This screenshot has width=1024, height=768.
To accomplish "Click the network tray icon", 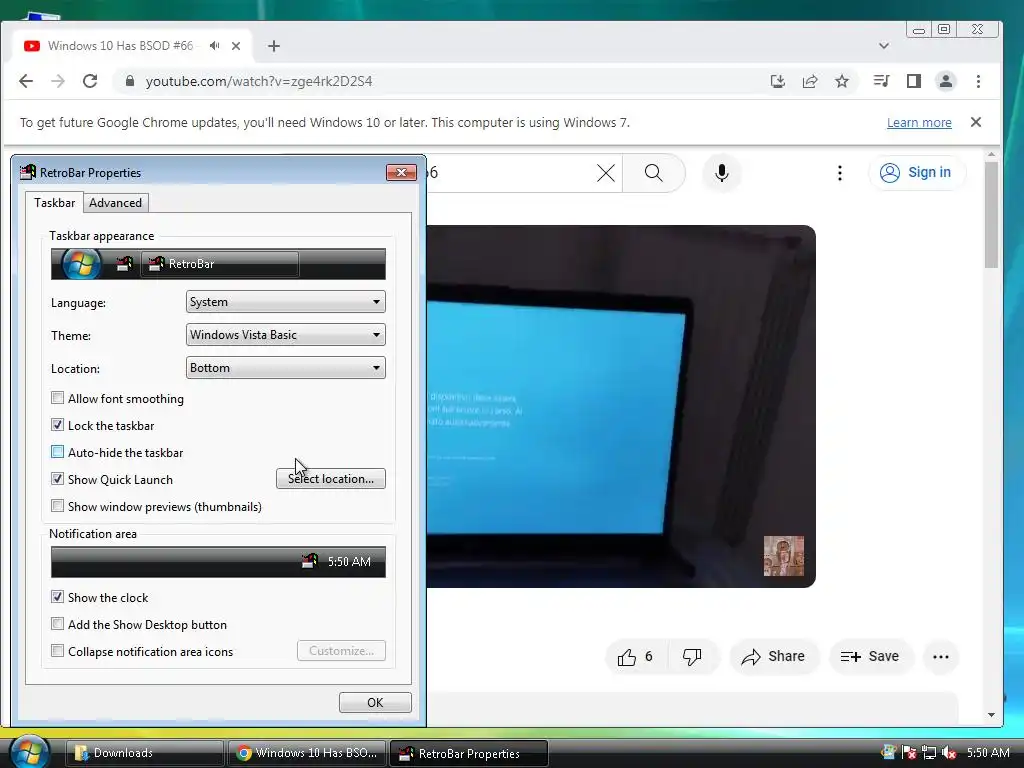I will point(929,753).
